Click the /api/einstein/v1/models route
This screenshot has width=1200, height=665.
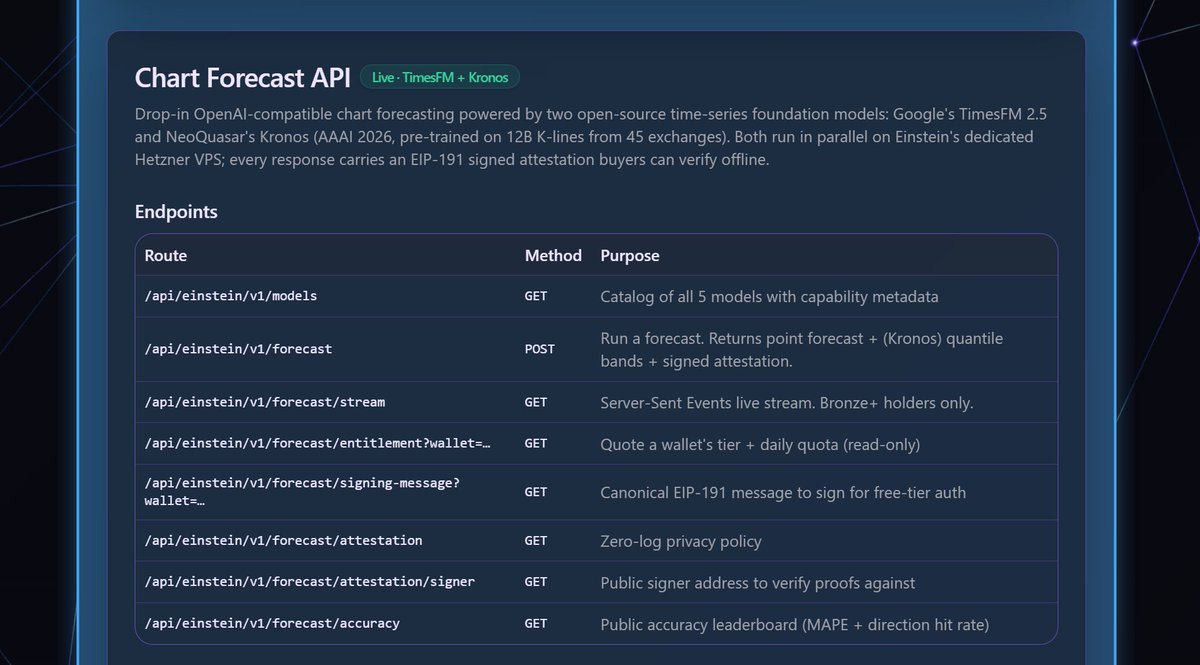231,297
